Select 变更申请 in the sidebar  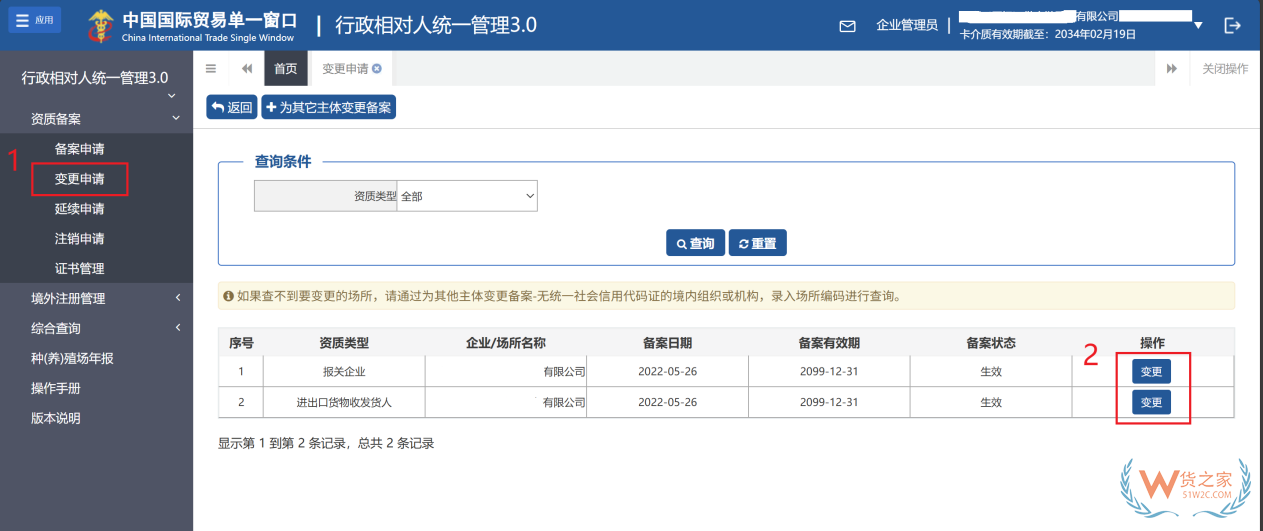[80, 179]
